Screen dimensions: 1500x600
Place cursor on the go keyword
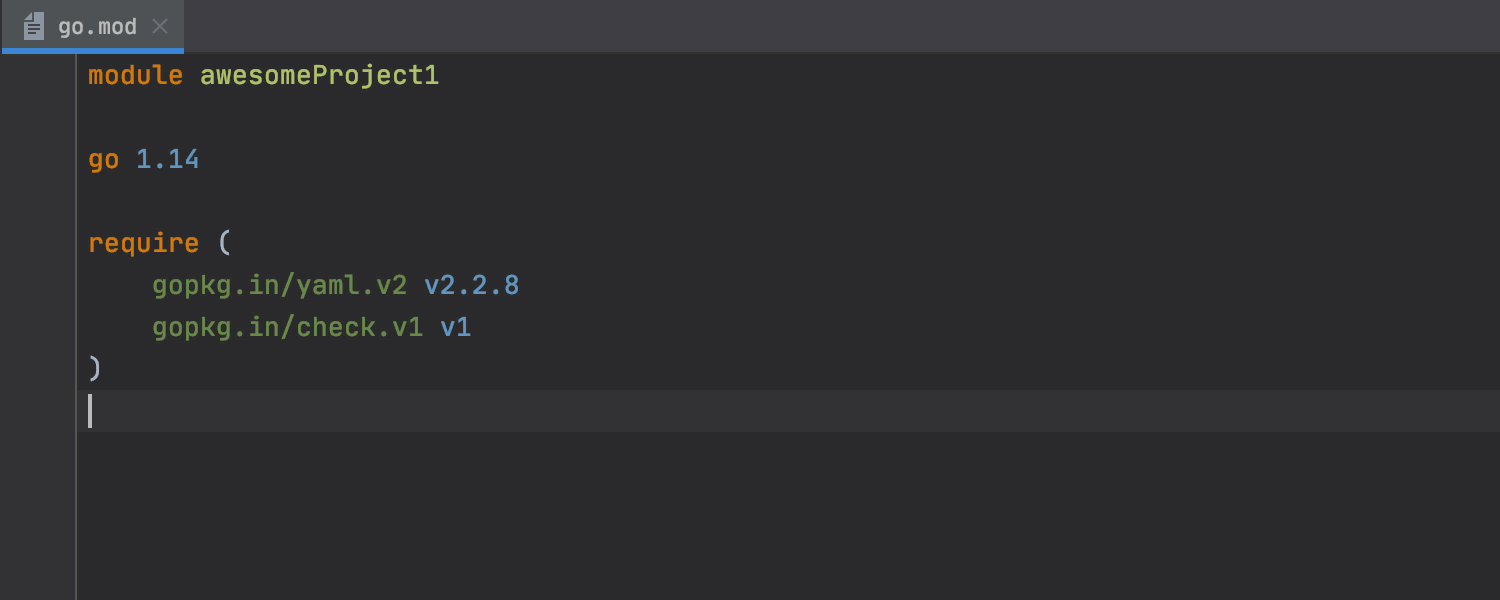(x=104, y=160)
